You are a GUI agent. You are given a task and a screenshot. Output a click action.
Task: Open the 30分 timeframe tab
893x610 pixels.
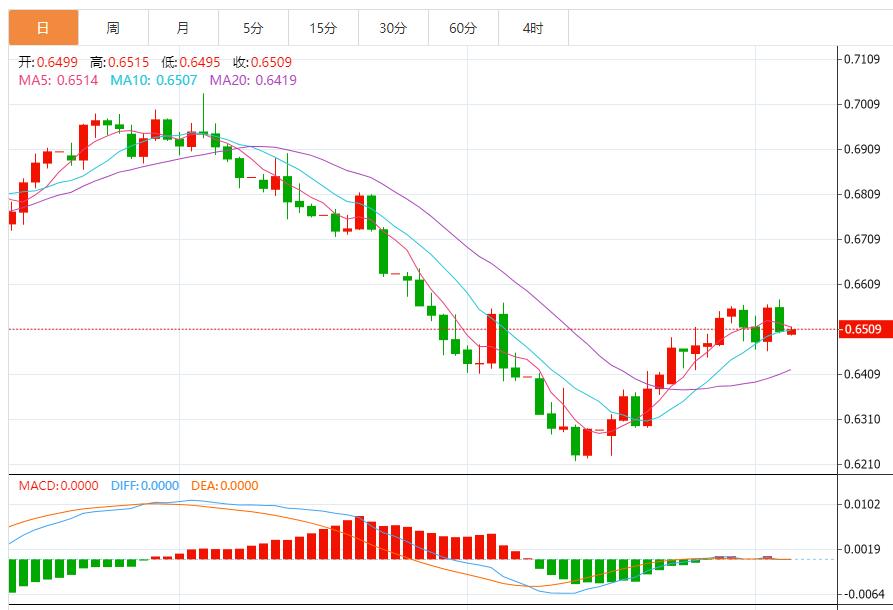tap(394, 27)
